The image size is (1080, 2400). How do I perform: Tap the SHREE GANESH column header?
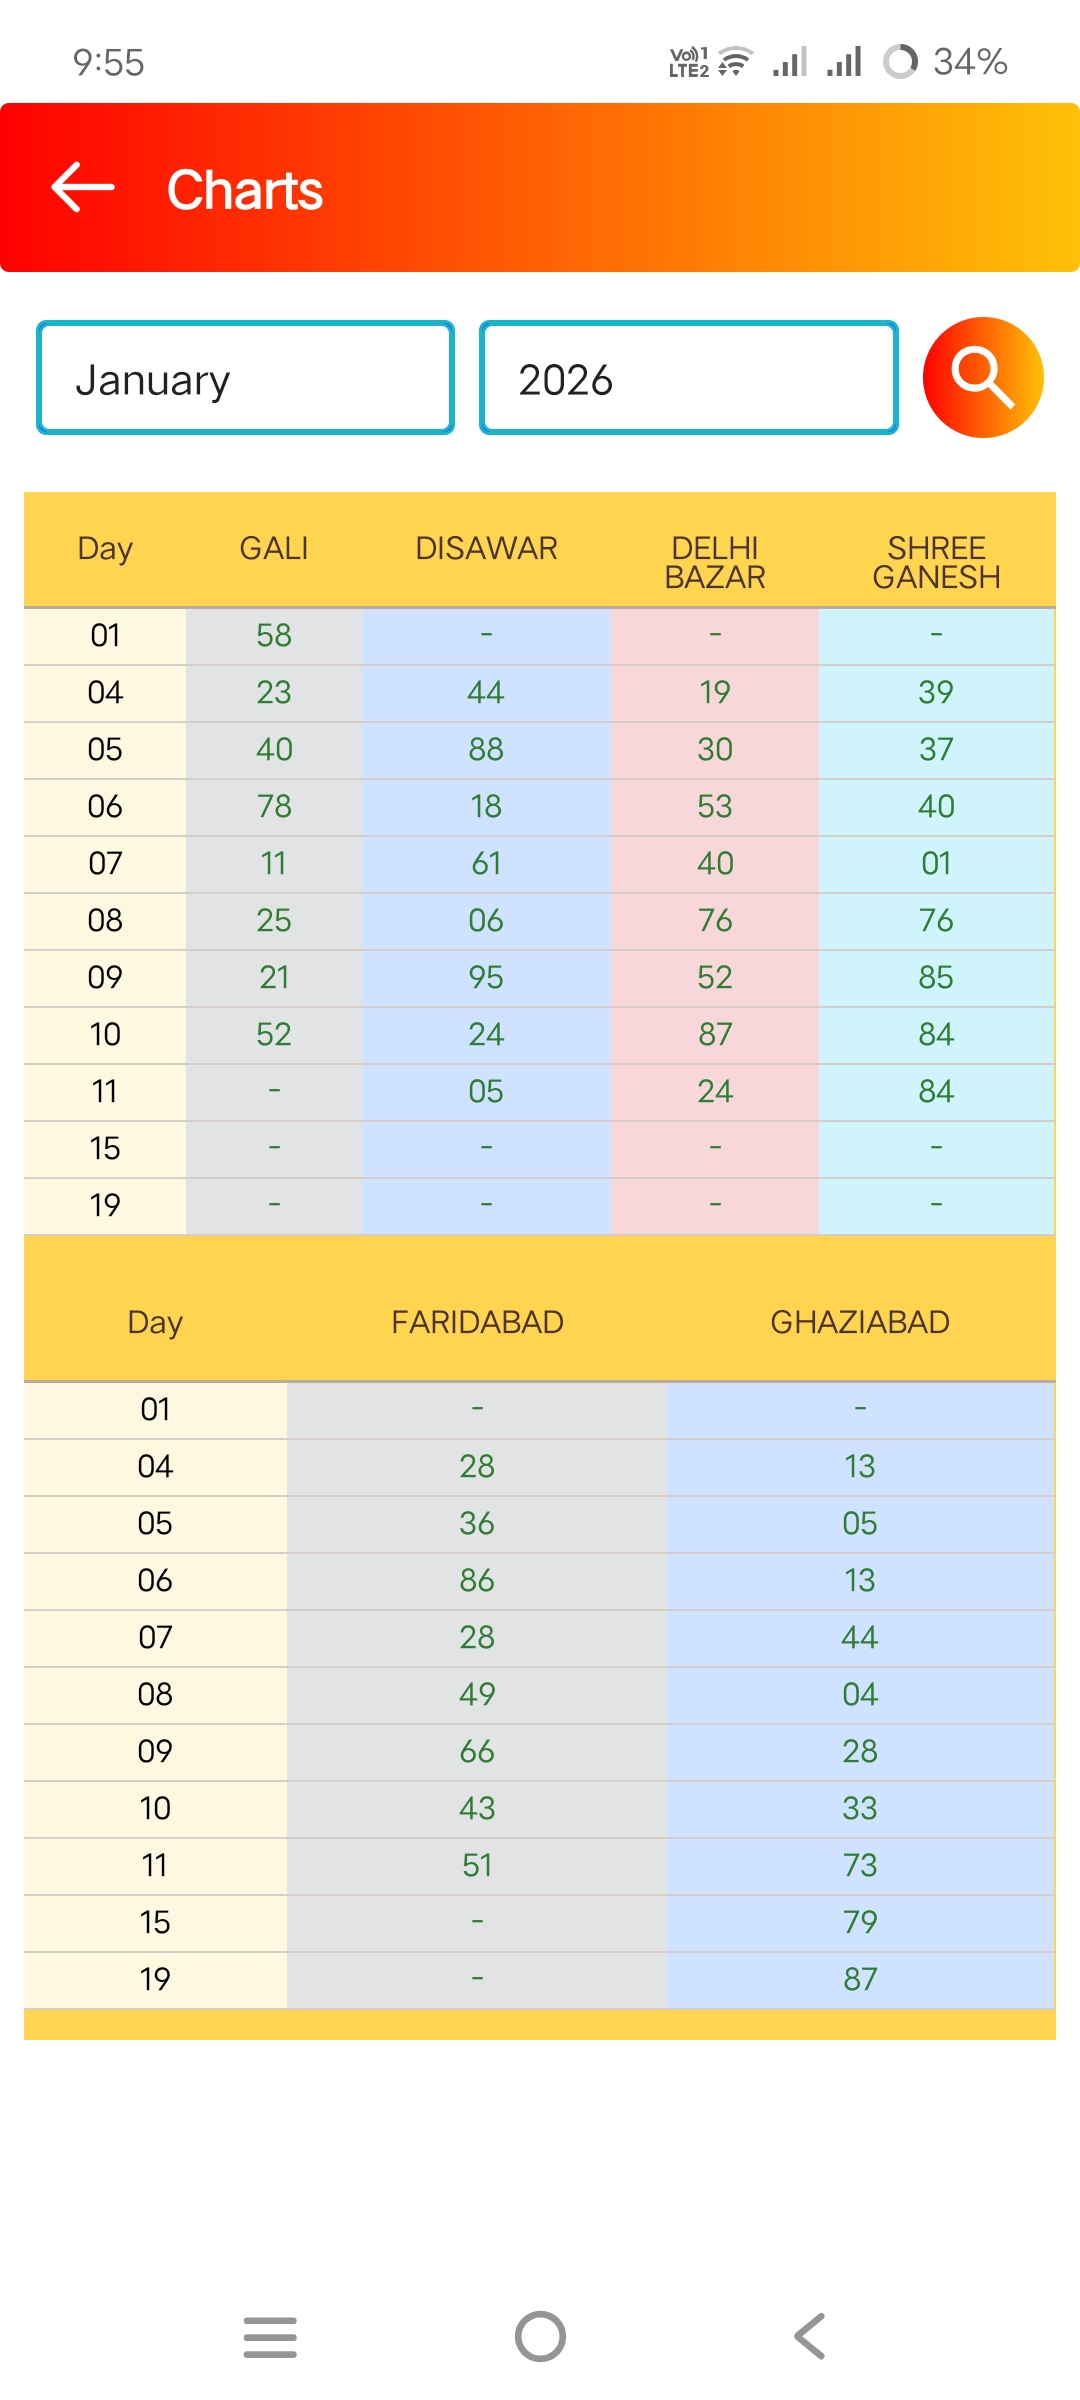click(x=936, y=563)
